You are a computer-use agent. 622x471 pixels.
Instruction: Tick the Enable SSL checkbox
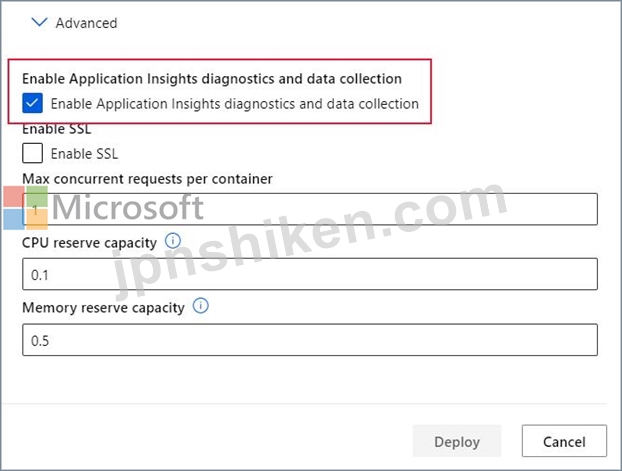pos(33,153)
